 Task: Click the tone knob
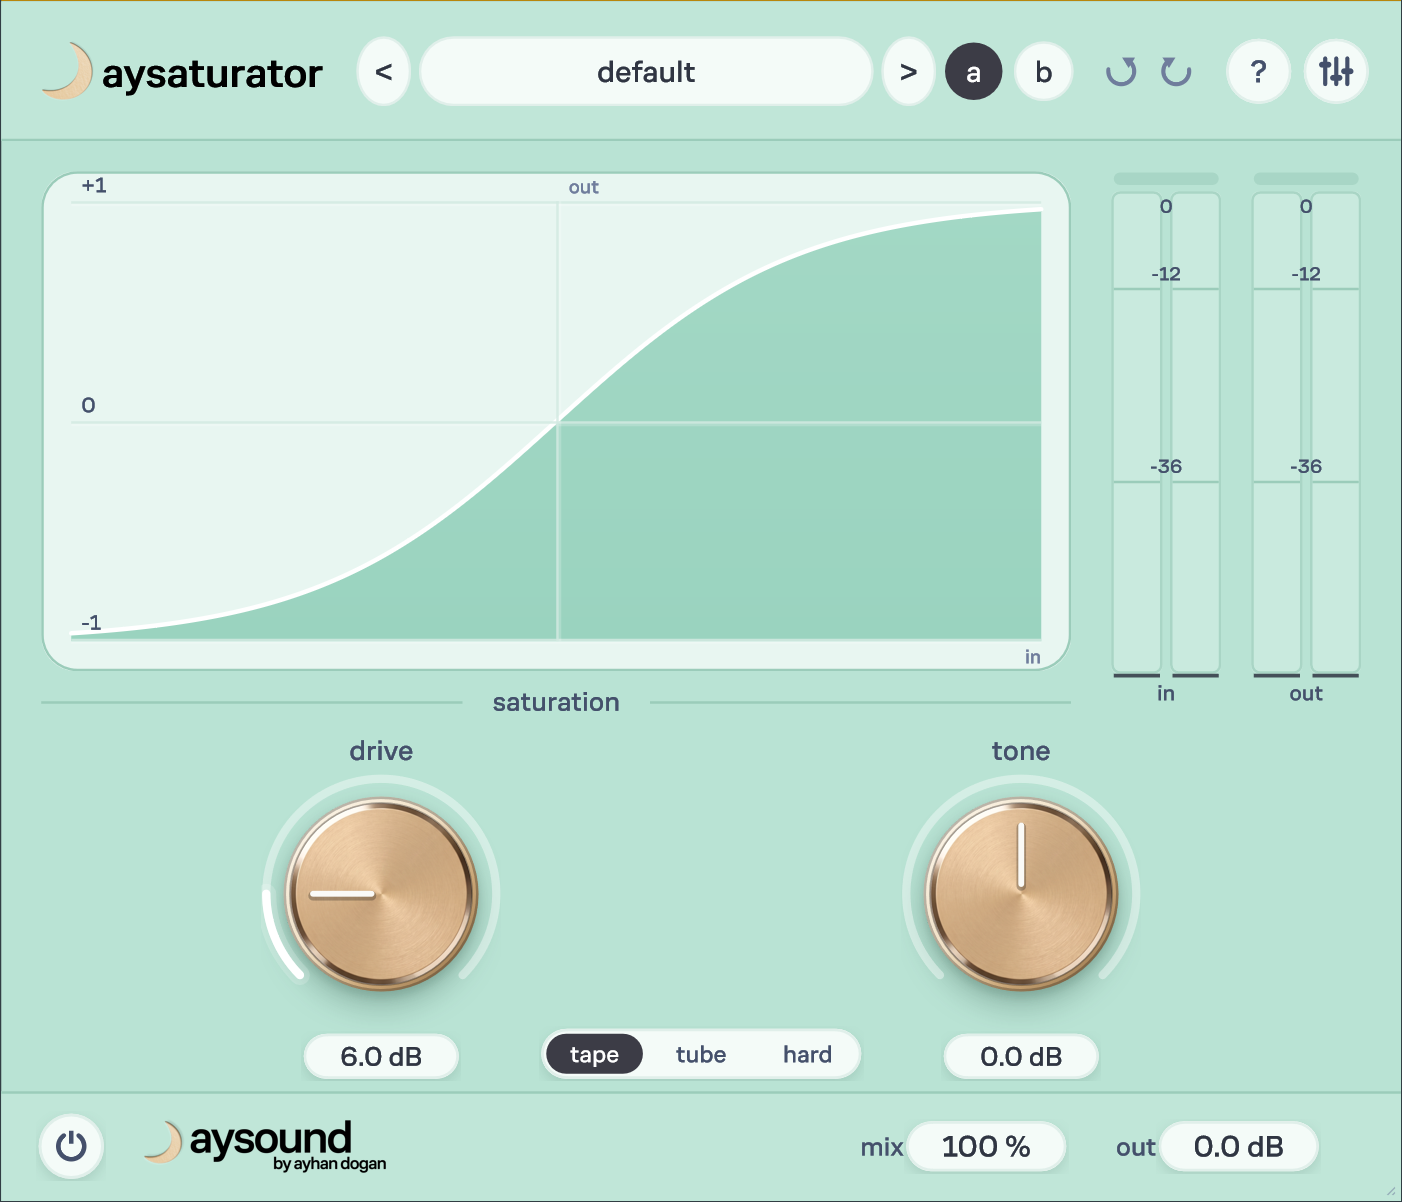coord(1021,893)
